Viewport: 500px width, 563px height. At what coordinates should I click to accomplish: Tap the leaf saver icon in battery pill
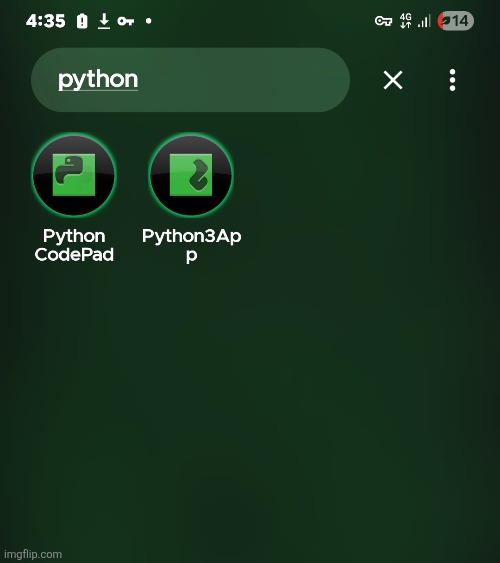(x=445, y=21)
